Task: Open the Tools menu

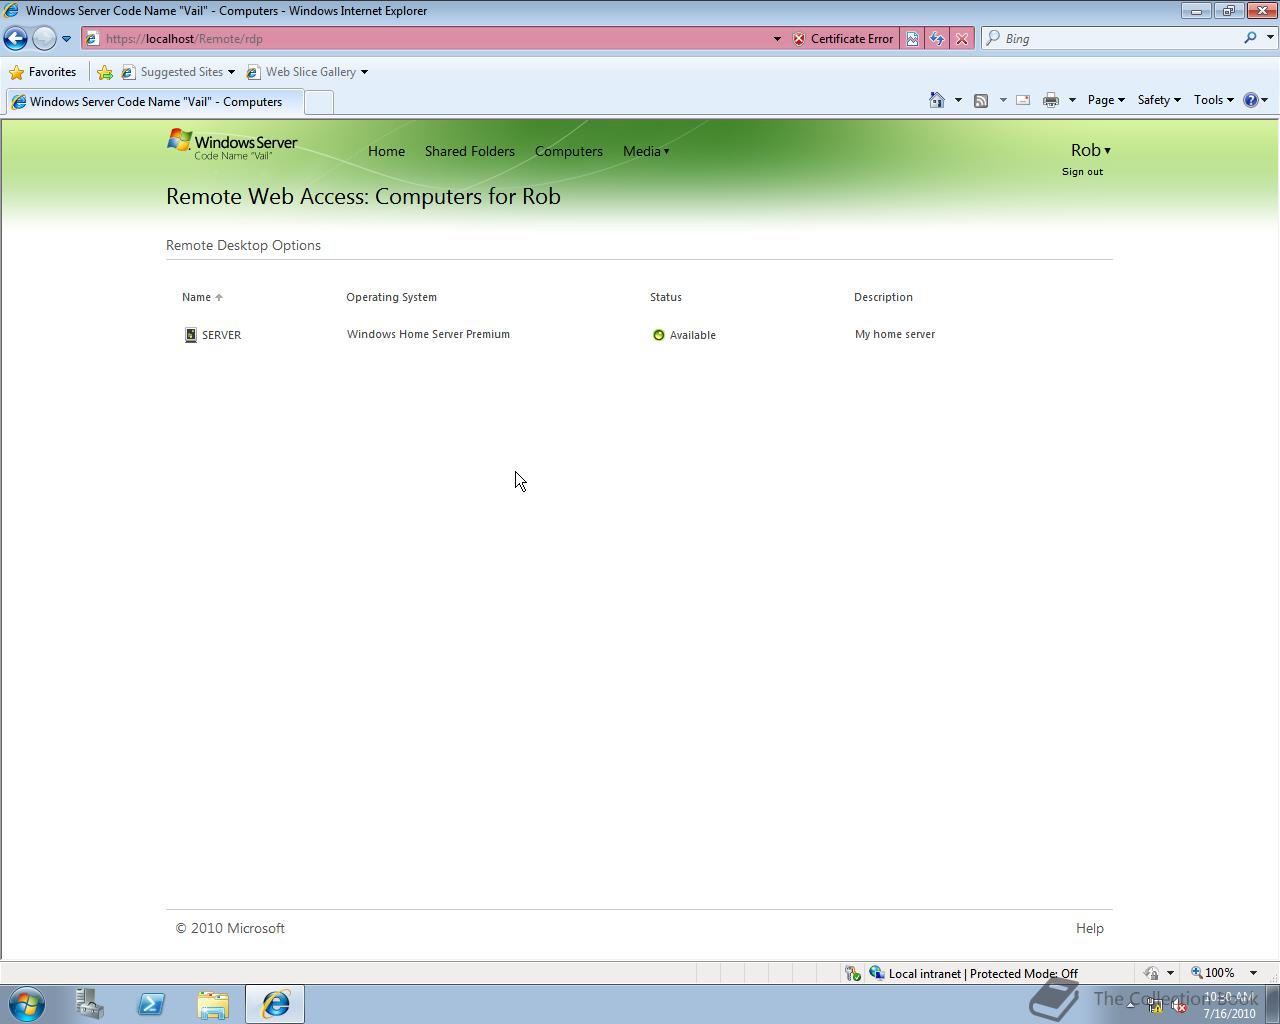Action: pos(1213,100)
